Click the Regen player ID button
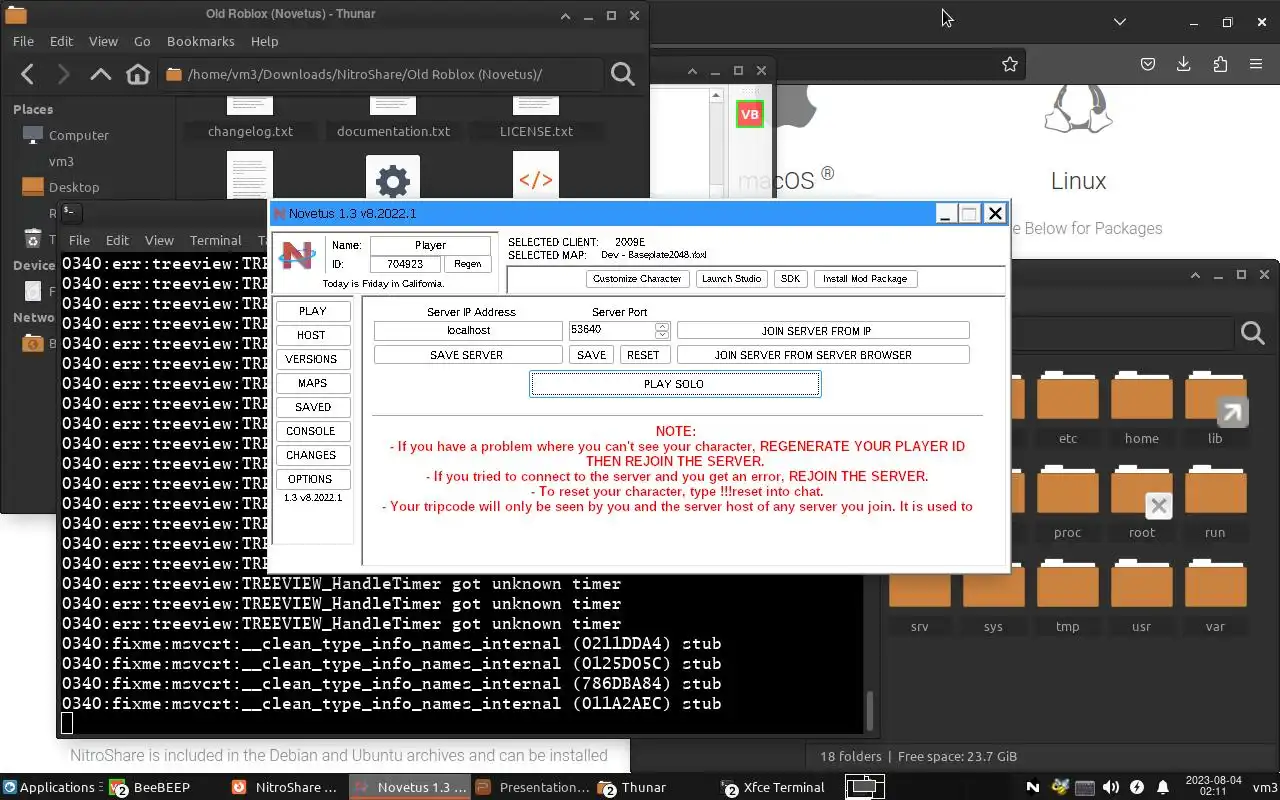This screenshot has width=1280, height=800. click(x=468, y=264)
